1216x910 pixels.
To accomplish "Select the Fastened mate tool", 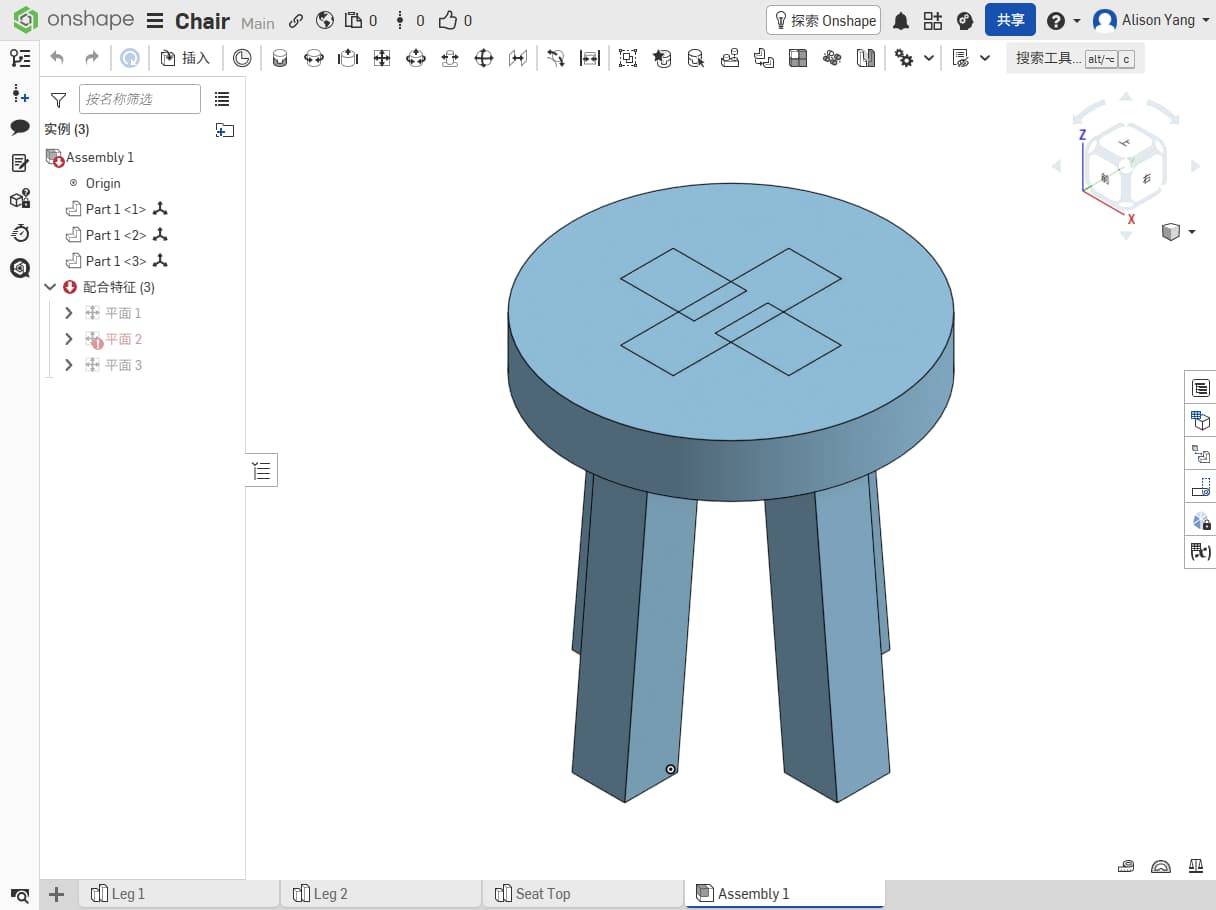I will (x=280, y=58).
